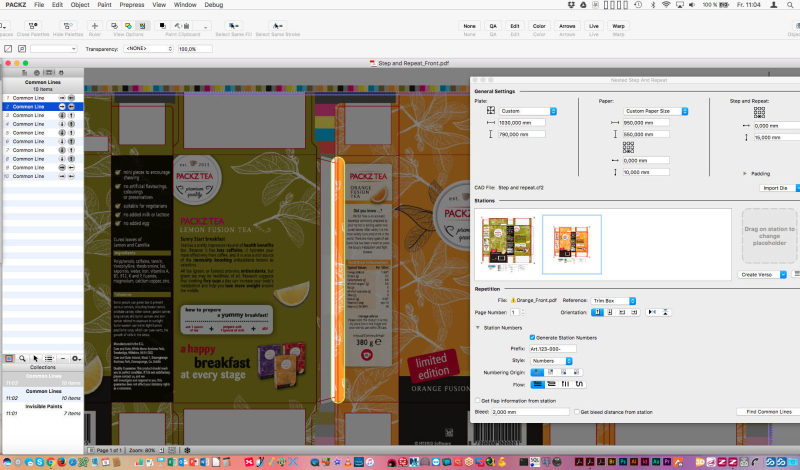Click the down arrow toggle on Common Line 3
This screenshot has height=470, width=800.
coord(62,115)
